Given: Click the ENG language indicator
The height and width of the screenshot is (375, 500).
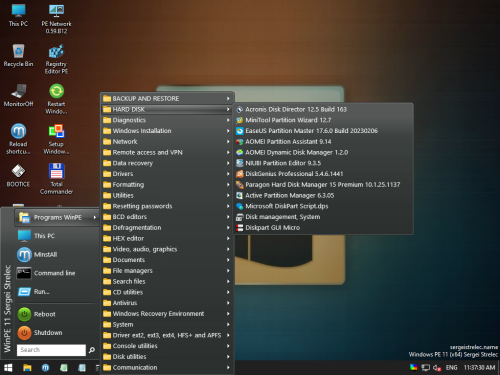Looking at the screenshot, I should (451, 368).
